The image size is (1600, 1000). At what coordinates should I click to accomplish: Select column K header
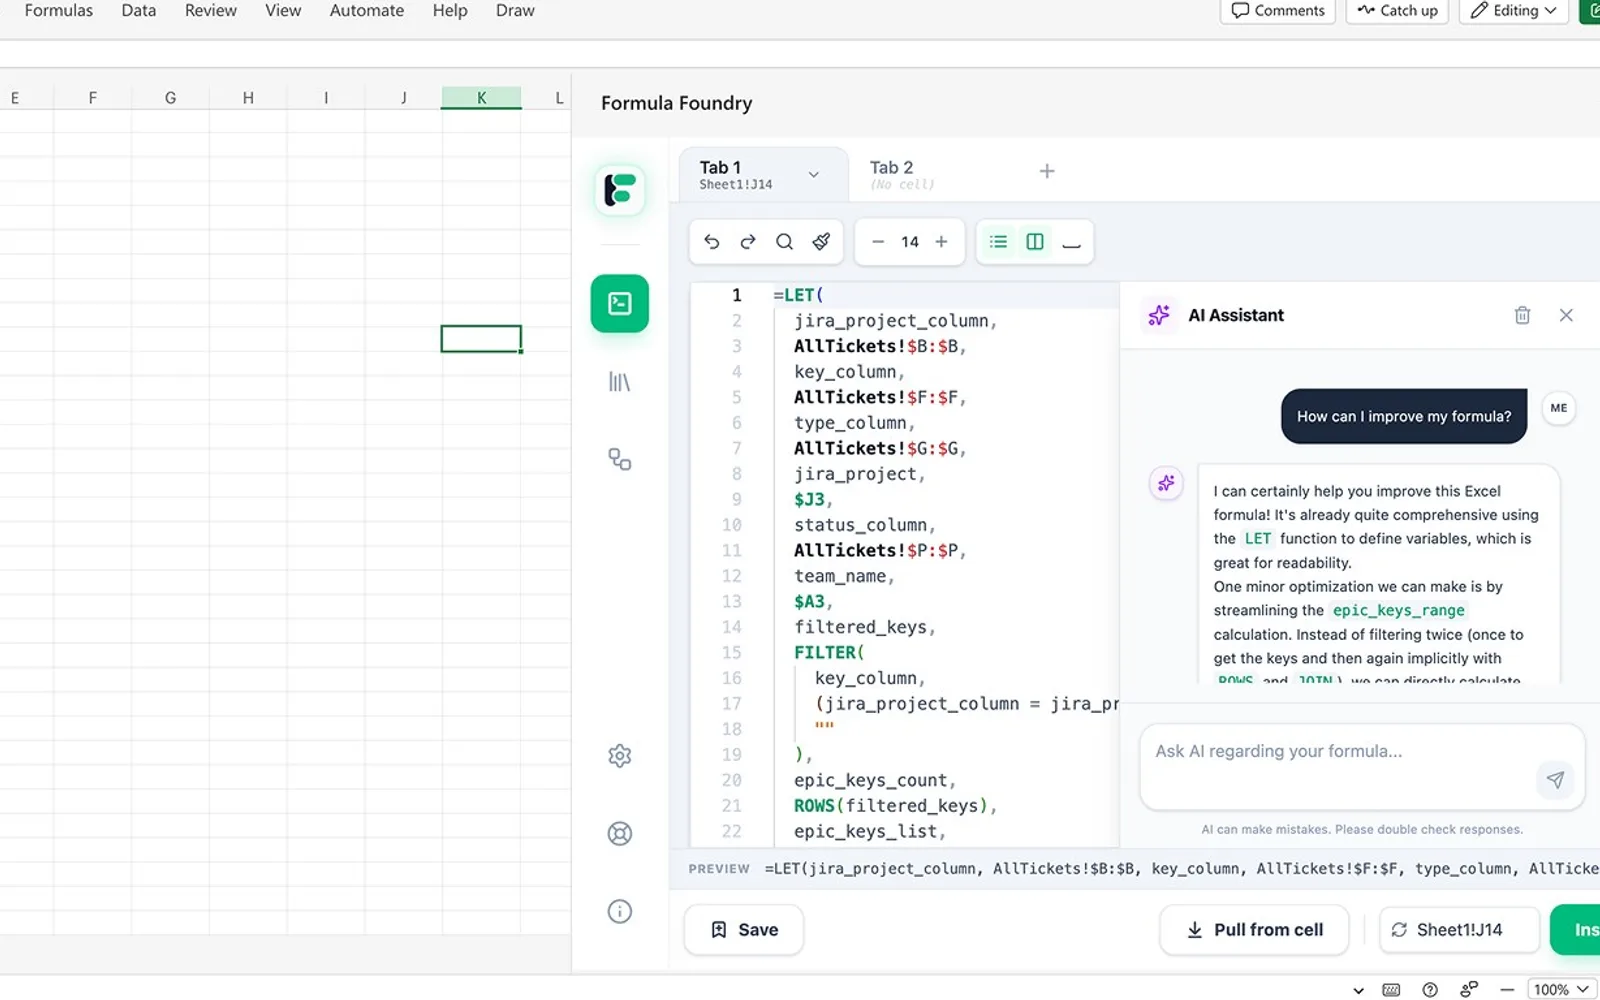(481, 97)
